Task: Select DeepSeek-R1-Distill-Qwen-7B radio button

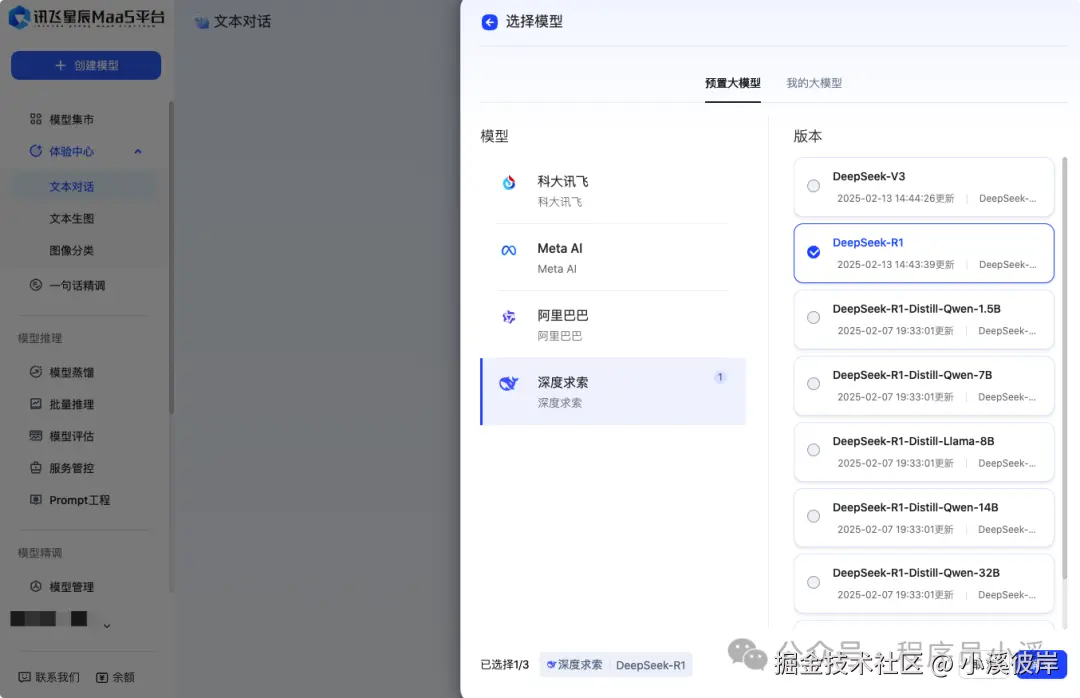Action: tap(813, 384)
